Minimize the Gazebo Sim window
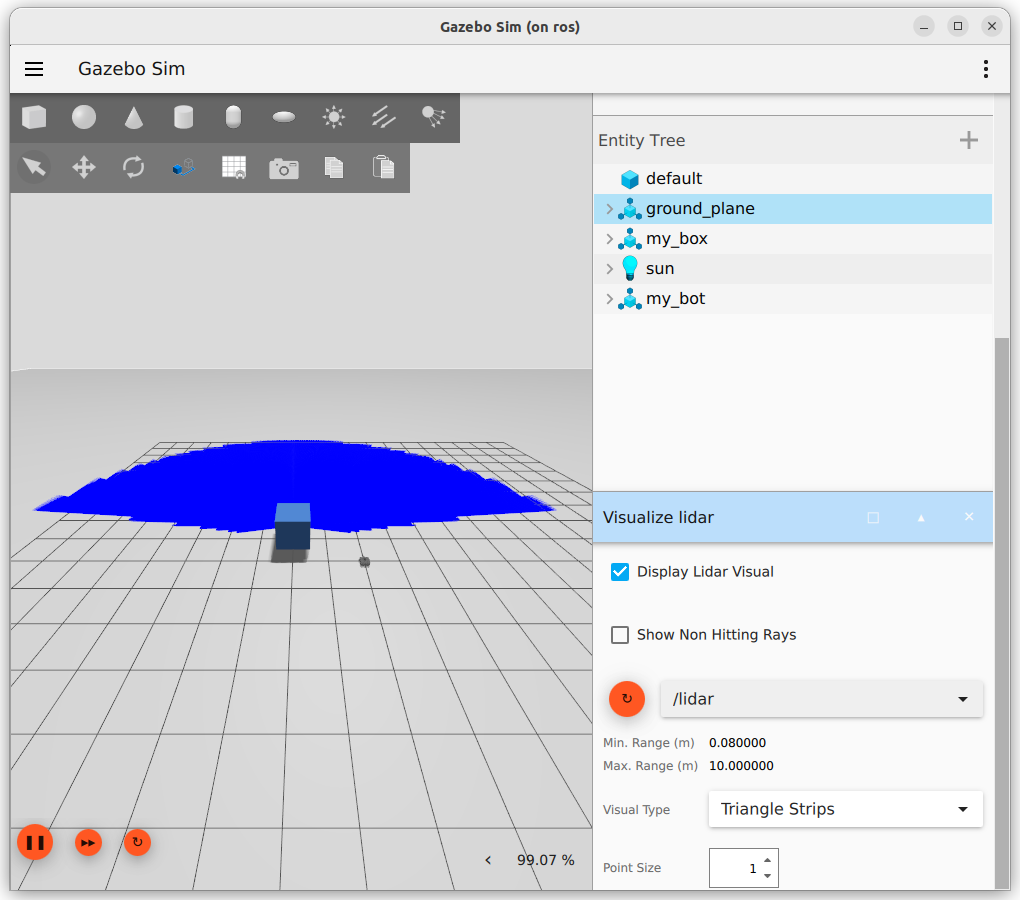This screenshot has height=900, width=1020. click(924, 27)
